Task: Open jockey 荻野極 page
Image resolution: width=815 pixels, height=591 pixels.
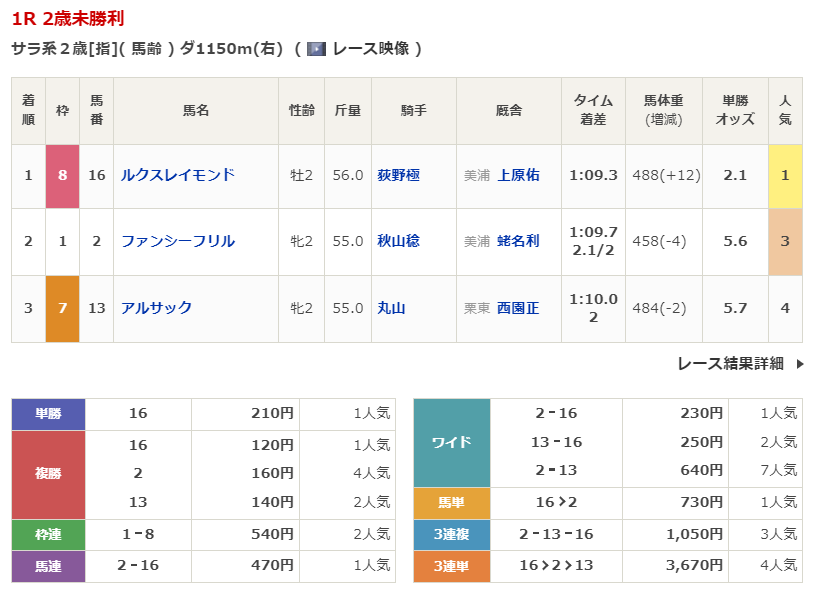Action: pyautogui.click(x=398, y=175)
